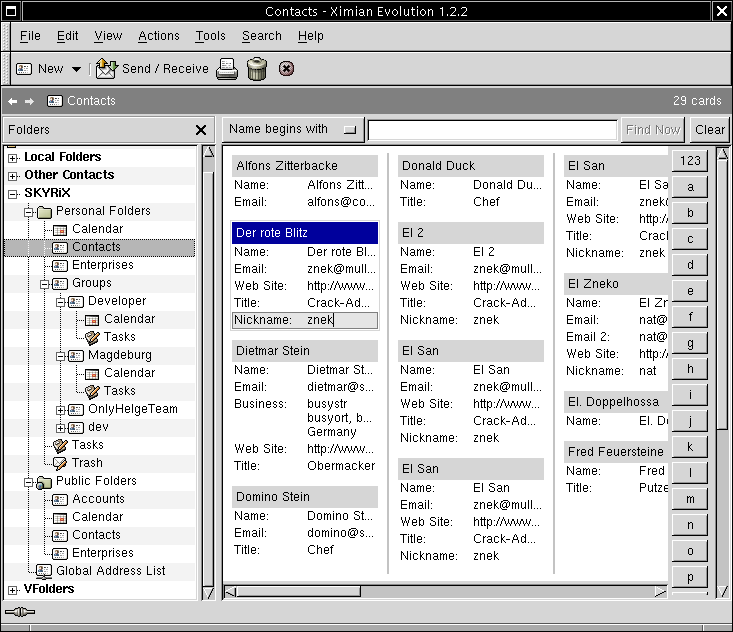
Task: Click into the search text field
Action: pos(492,130)
